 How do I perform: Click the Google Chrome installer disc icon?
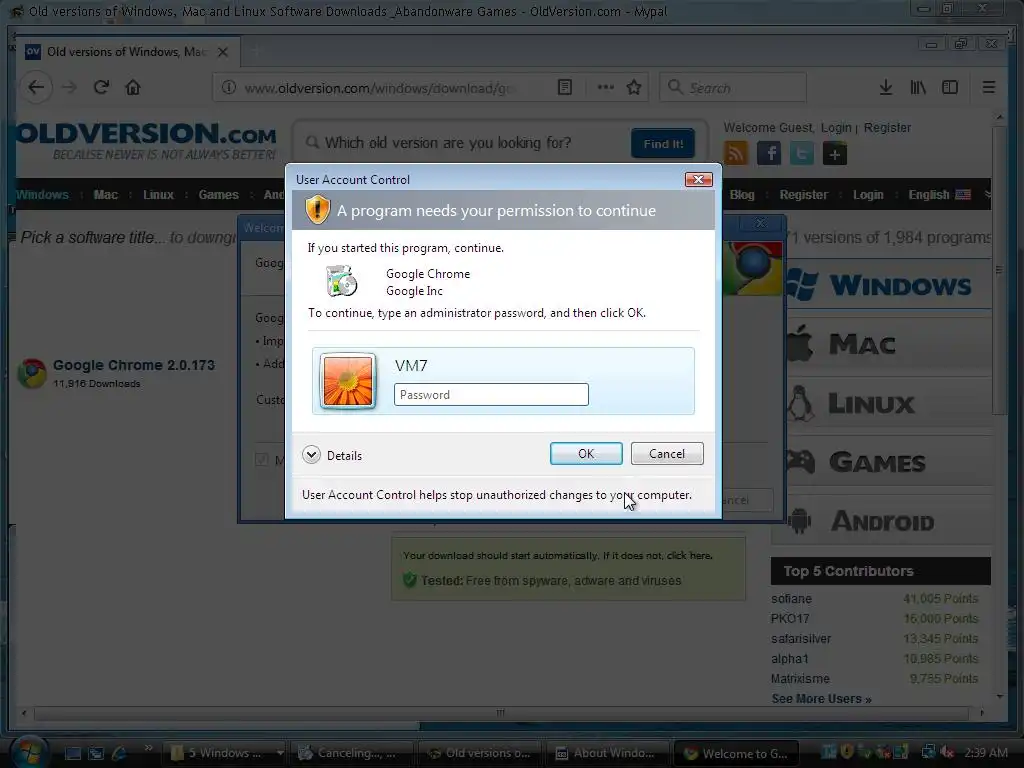(342, 281)
